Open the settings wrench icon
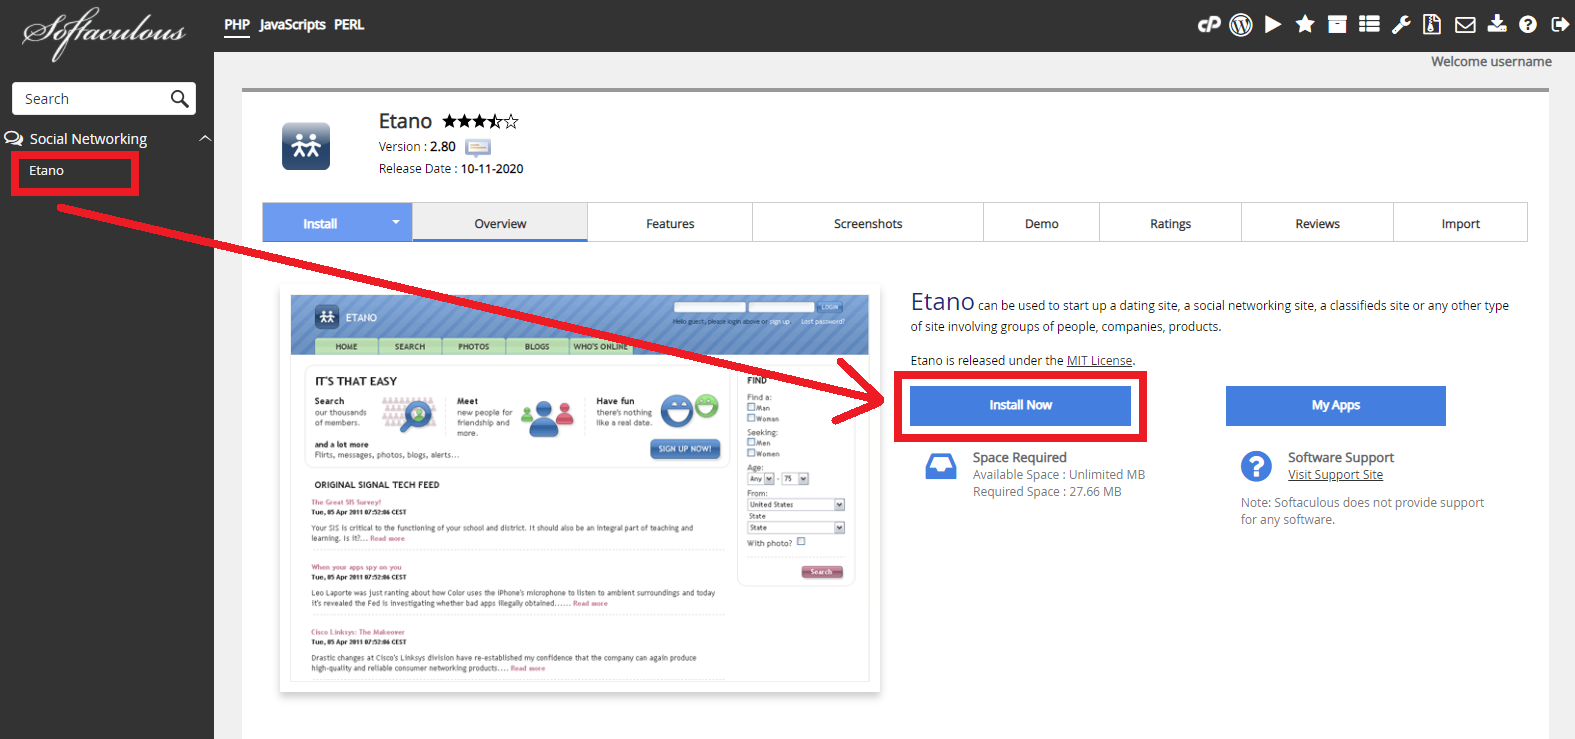 [x=1401, y=25]
